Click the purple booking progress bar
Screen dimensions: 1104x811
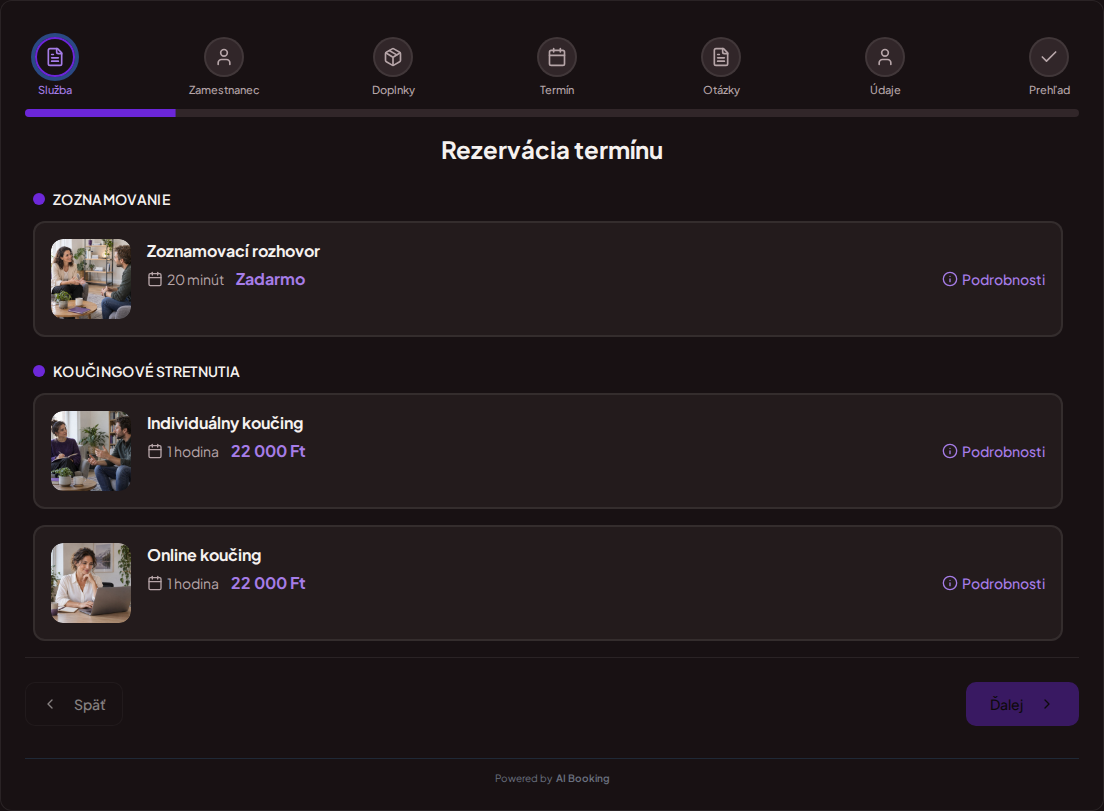[x=100, y=113]
